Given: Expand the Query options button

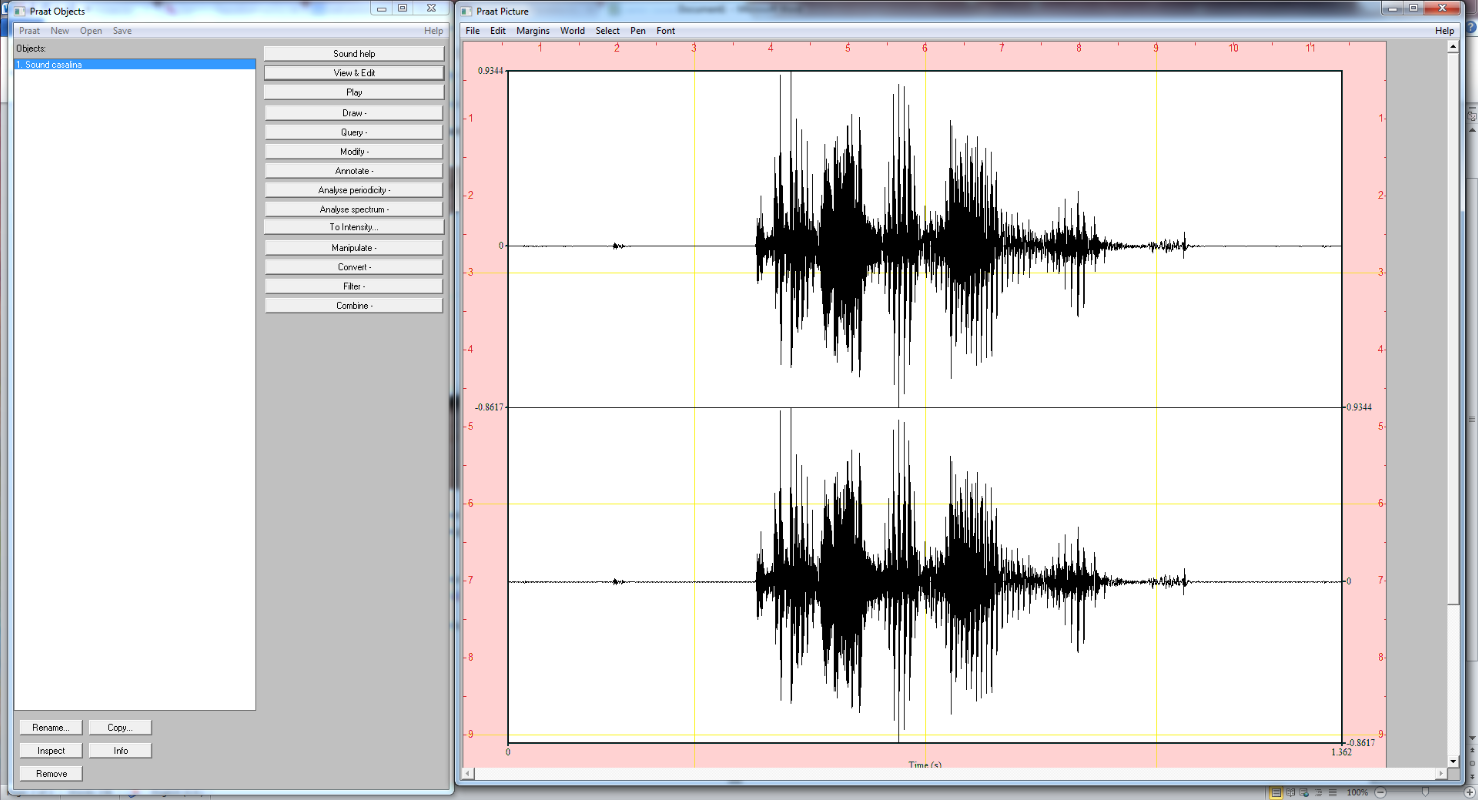Looking at the screenshot, I should [354, 132].
